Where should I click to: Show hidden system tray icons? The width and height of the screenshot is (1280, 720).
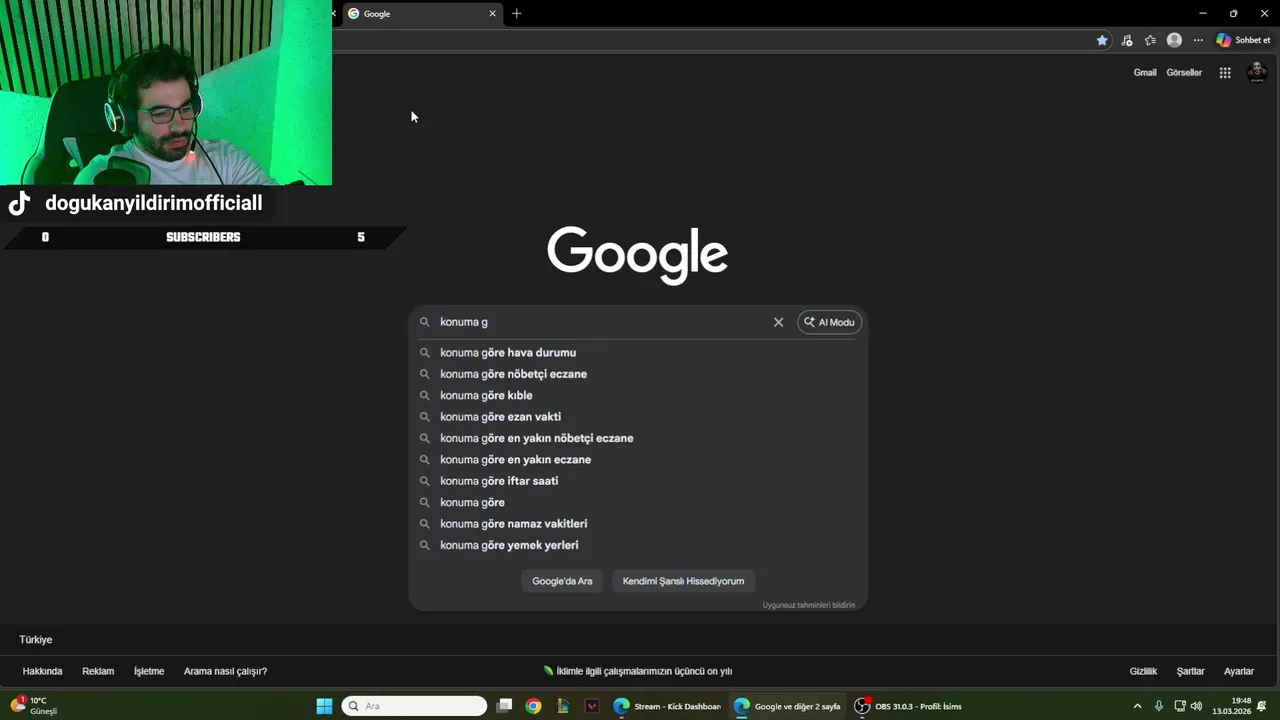coord(1137,706)
